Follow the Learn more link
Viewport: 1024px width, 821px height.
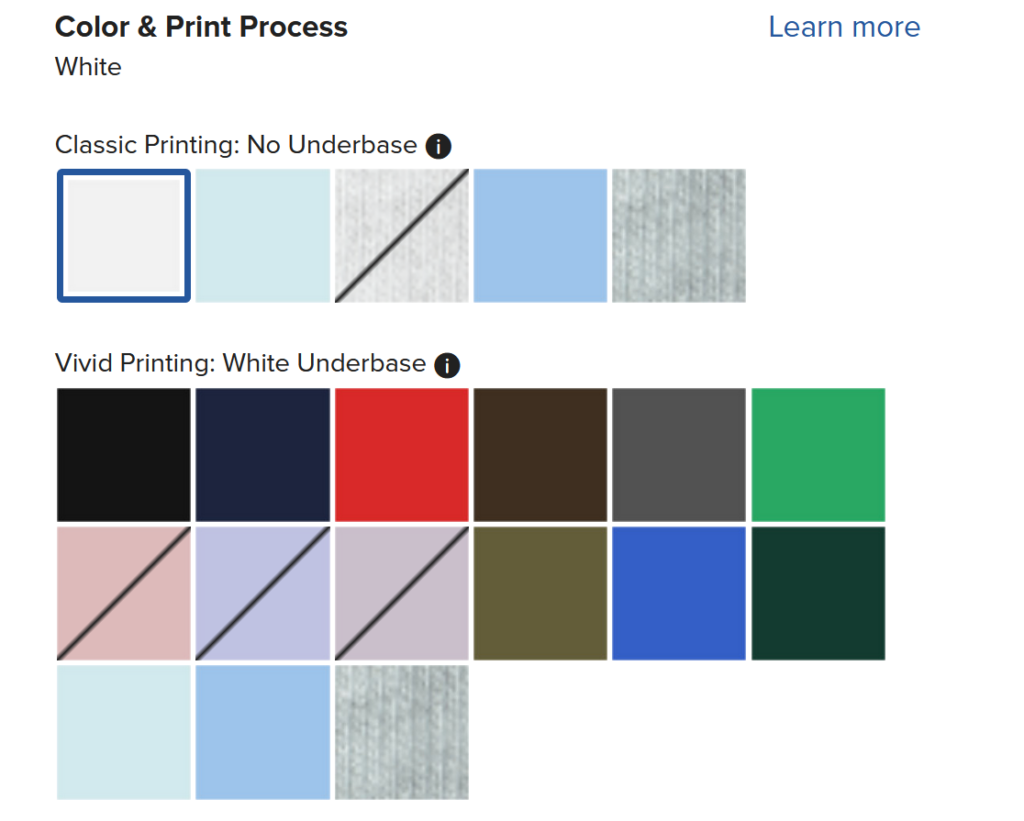(844, 27)
